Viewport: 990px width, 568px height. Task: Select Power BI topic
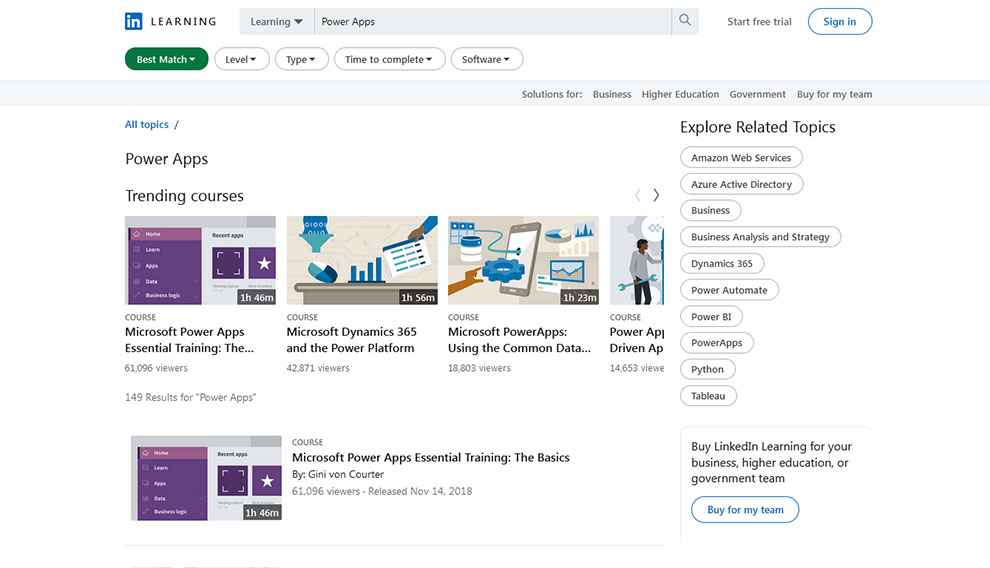[x=711, y=316]
